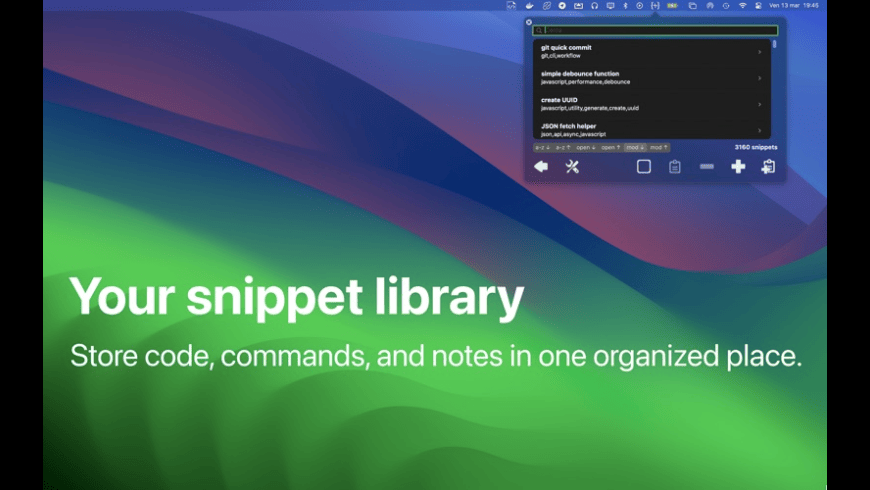Click the headphones menu bar icon
The height and width of the screenshot is (490, 870).
click(x=594, y=6)
